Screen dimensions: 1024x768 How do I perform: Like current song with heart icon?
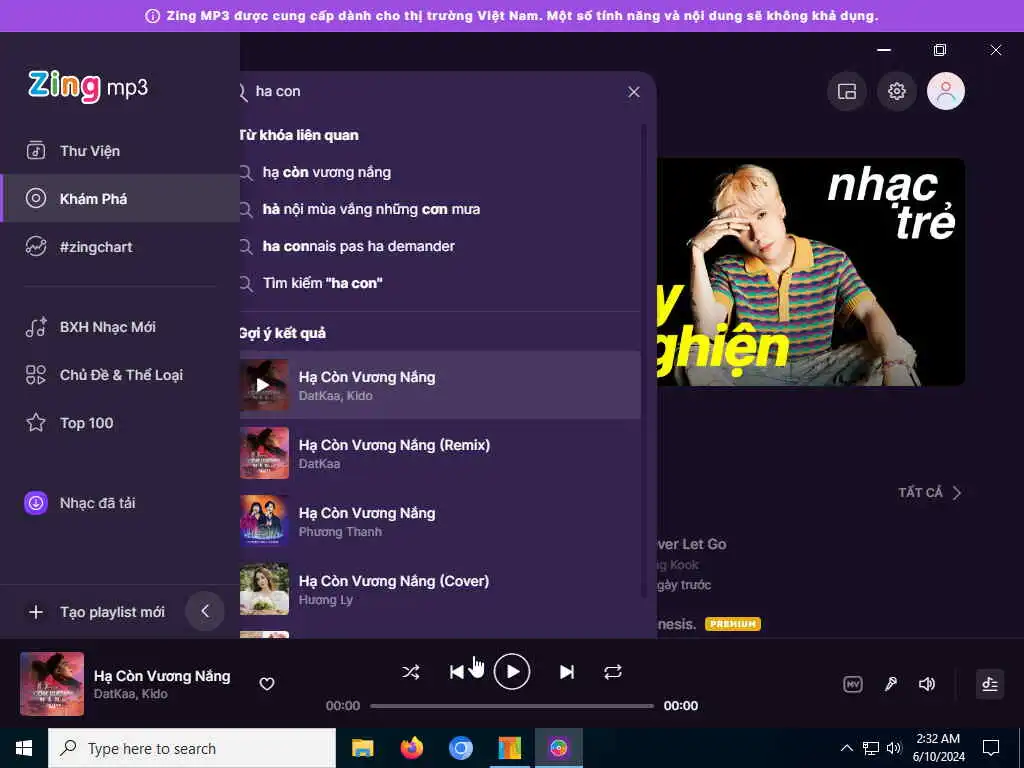pyautogui.click(x=266, y=684)
